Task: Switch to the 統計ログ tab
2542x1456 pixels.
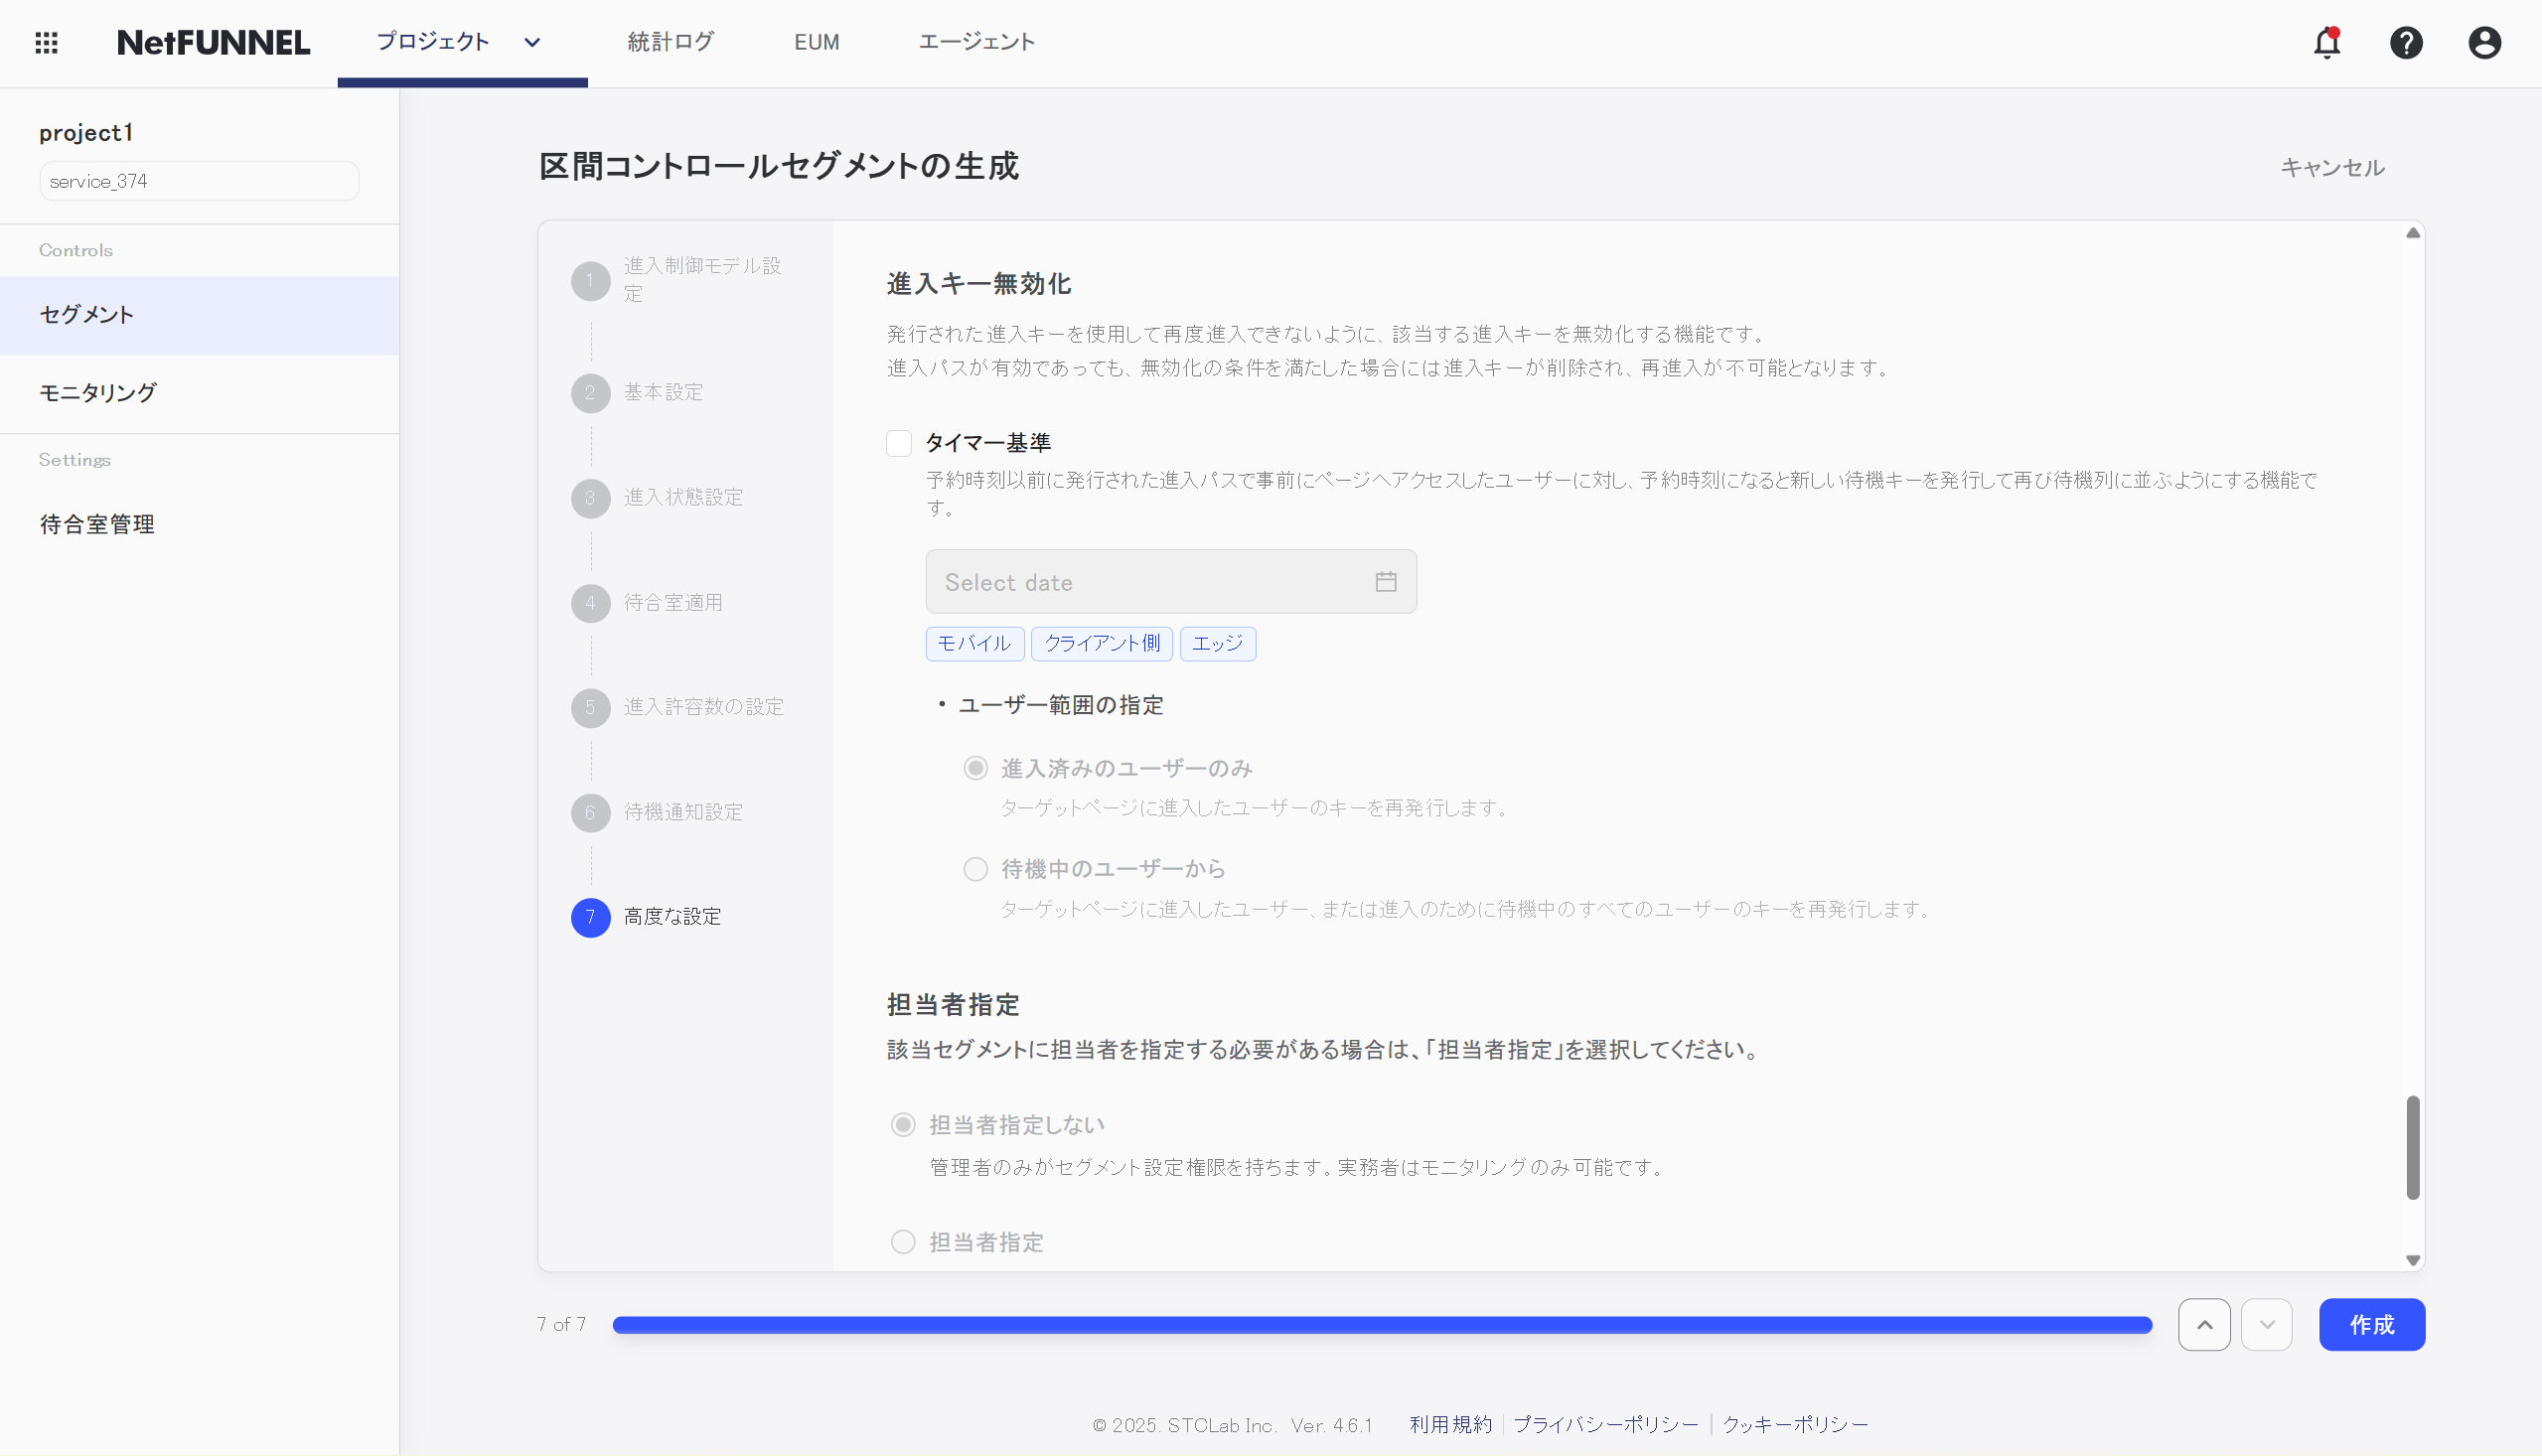Action: coord(670,42)
